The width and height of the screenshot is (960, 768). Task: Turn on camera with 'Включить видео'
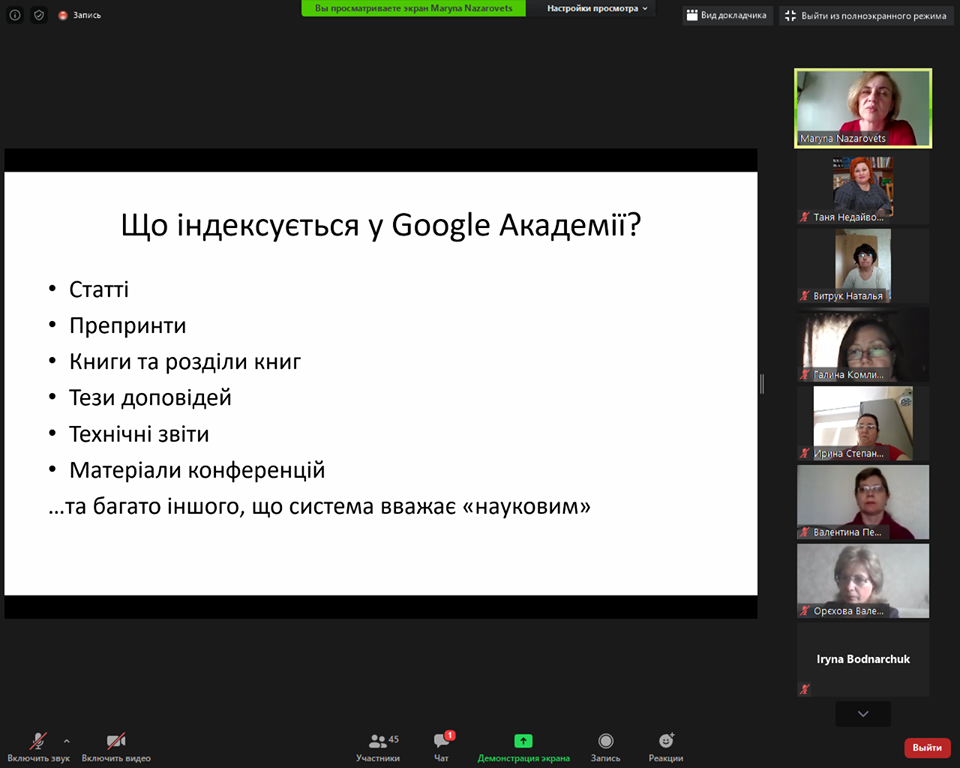[116, 747]
